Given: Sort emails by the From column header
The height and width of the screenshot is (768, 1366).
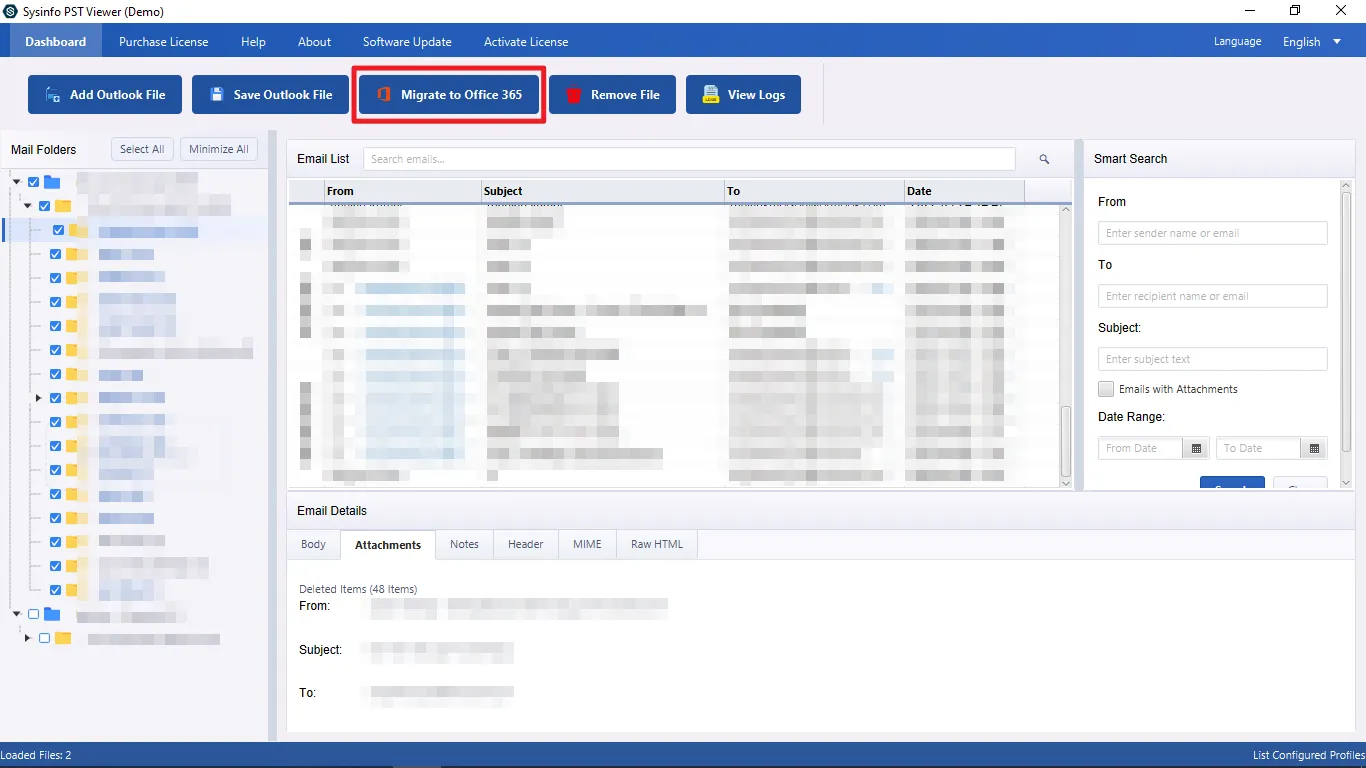Looking at the screenshot, I should coord(403,191).
